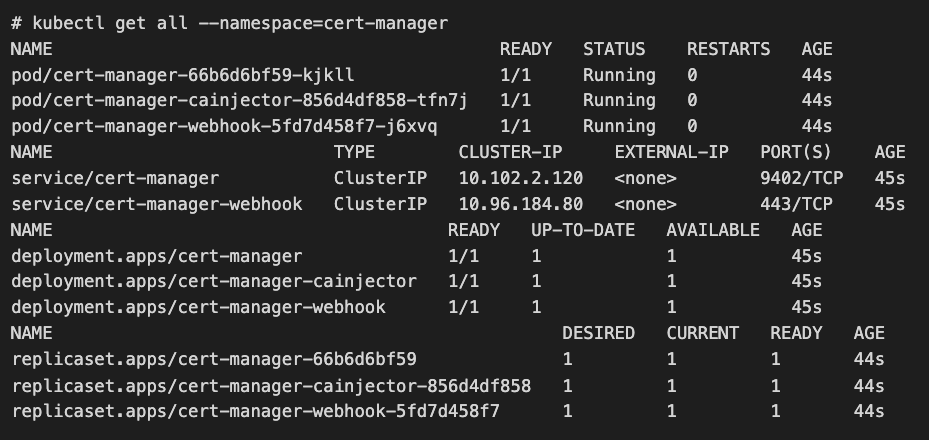This screenshot has width=929, height=440.
Task: Click the RESTARTS column header
Action: tap(728, 49)
